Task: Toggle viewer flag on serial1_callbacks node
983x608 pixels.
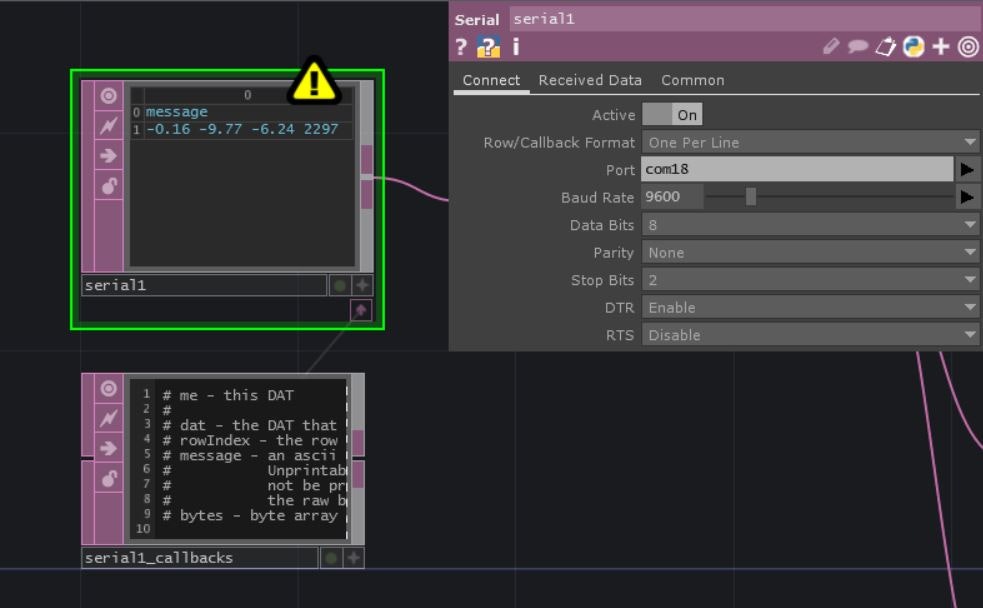Action: 108,389
